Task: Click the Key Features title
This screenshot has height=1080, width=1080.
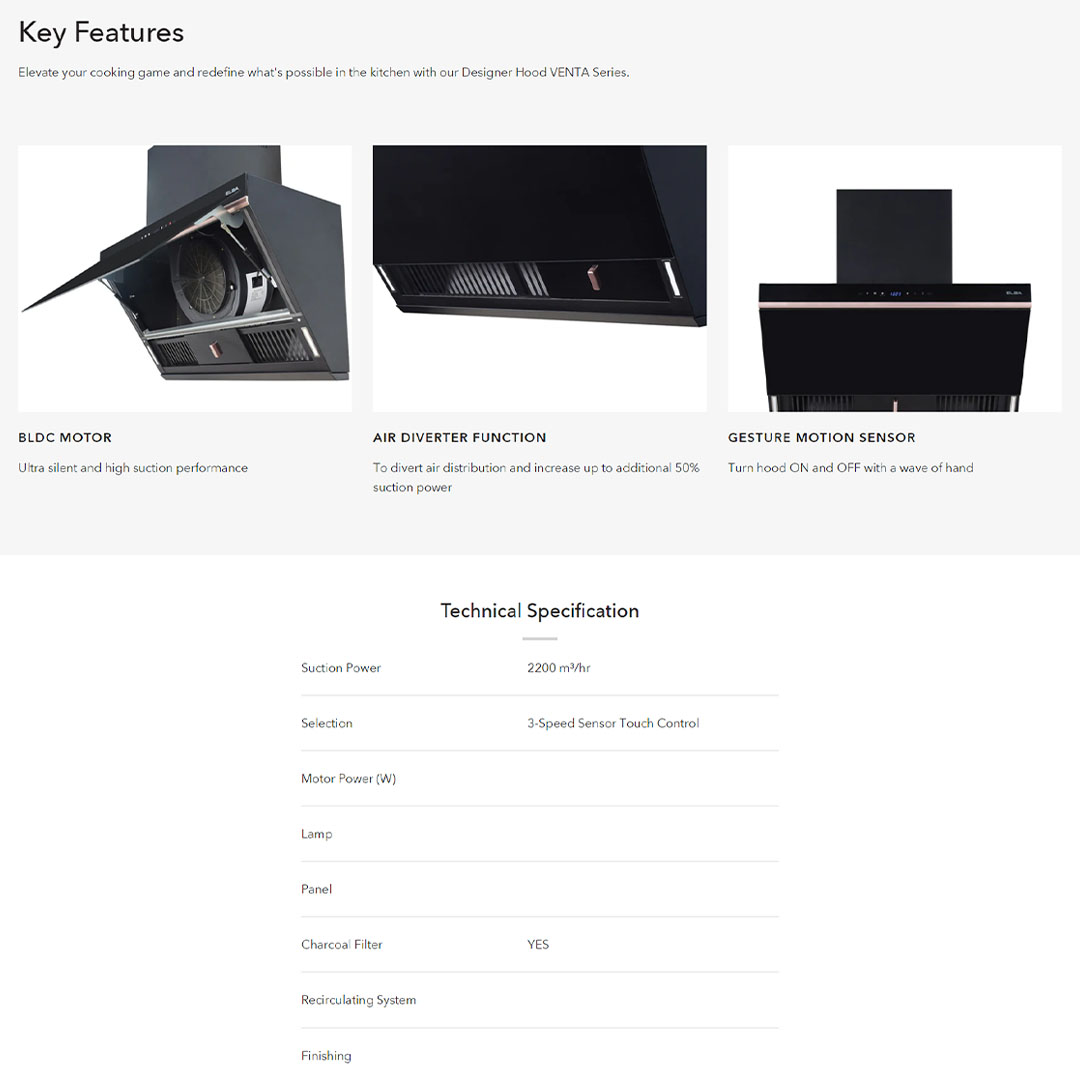Action: point(101,32)
